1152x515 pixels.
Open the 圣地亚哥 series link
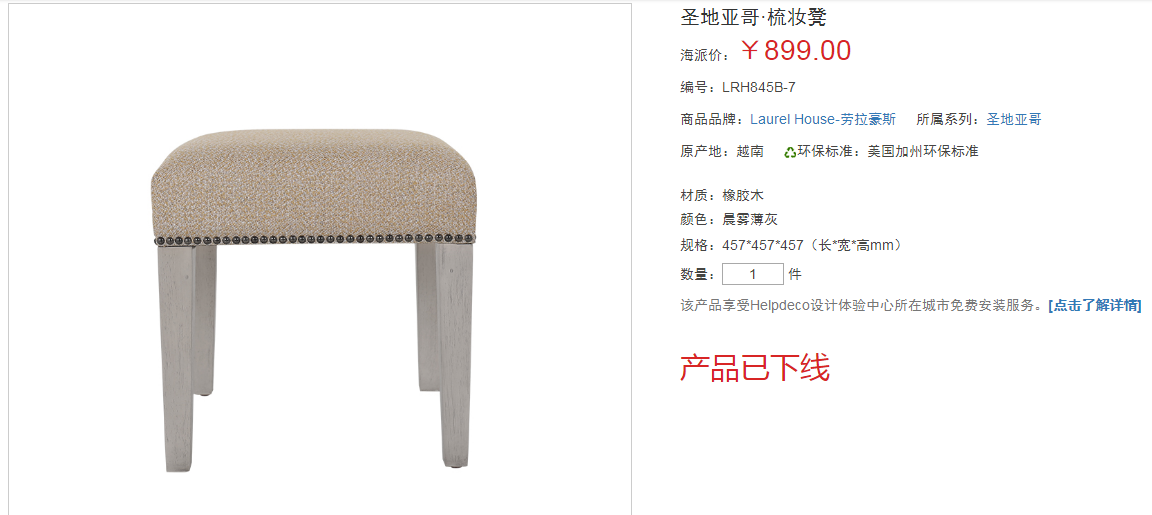tap(1014, 120)
